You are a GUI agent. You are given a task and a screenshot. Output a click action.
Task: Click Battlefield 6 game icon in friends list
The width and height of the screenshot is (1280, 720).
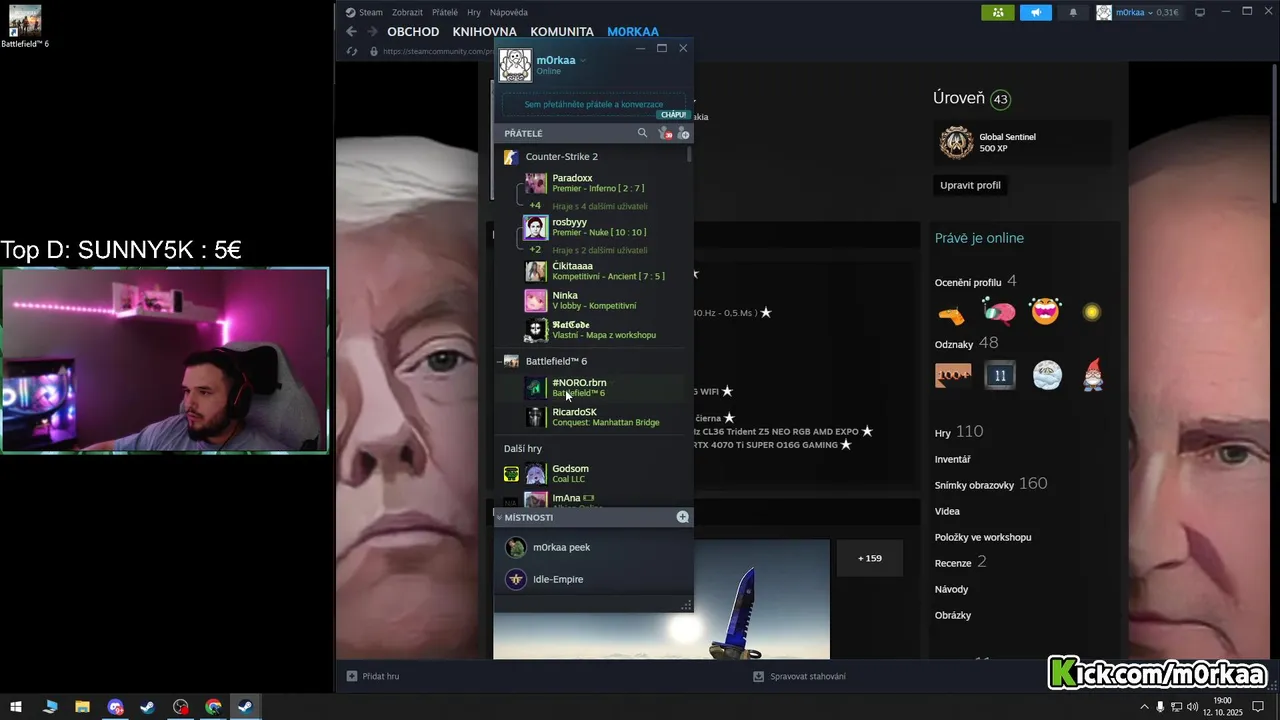tap(511, 361)
